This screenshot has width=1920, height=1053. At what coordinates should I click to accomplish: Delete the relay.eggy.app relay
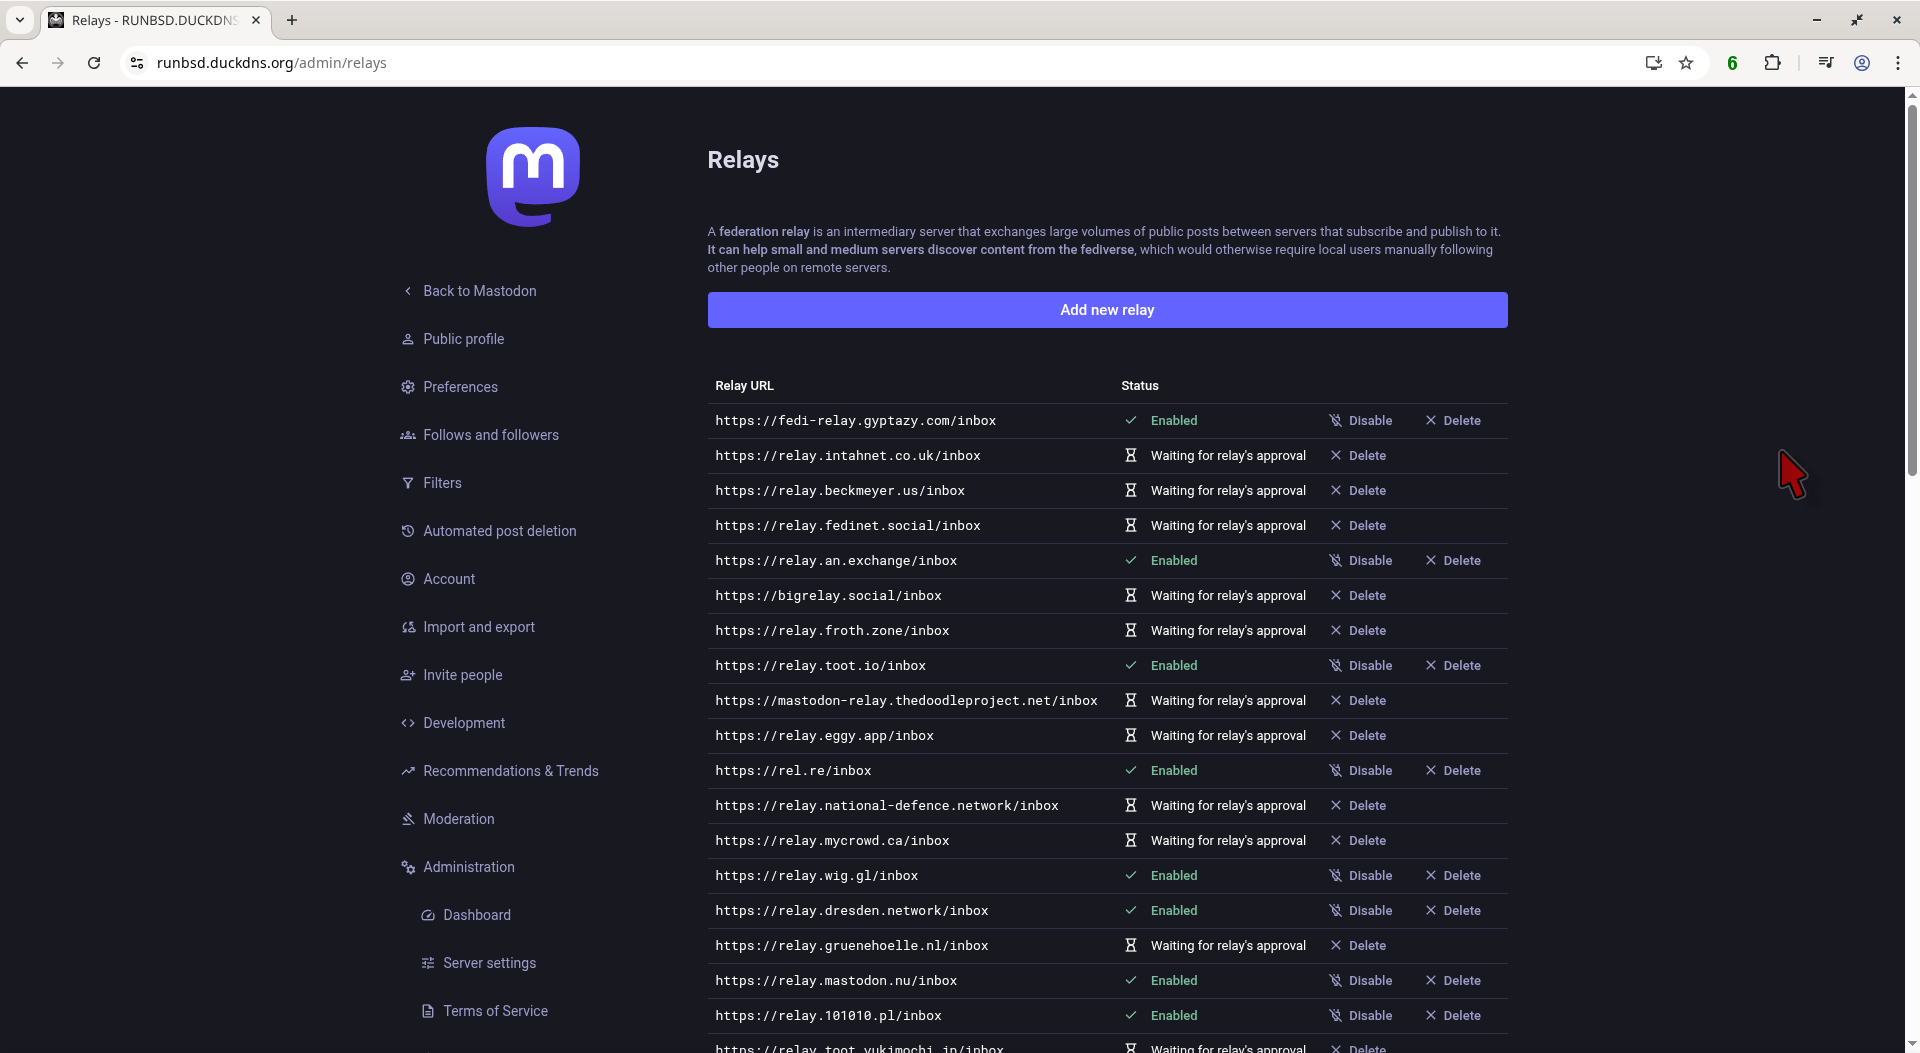(x=1358, y=736)
